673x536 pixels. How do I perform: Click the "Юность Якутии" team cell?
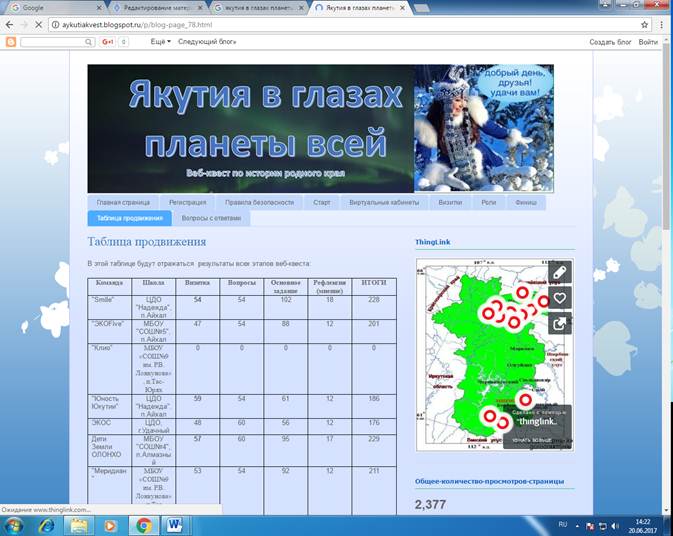[109, 406]
